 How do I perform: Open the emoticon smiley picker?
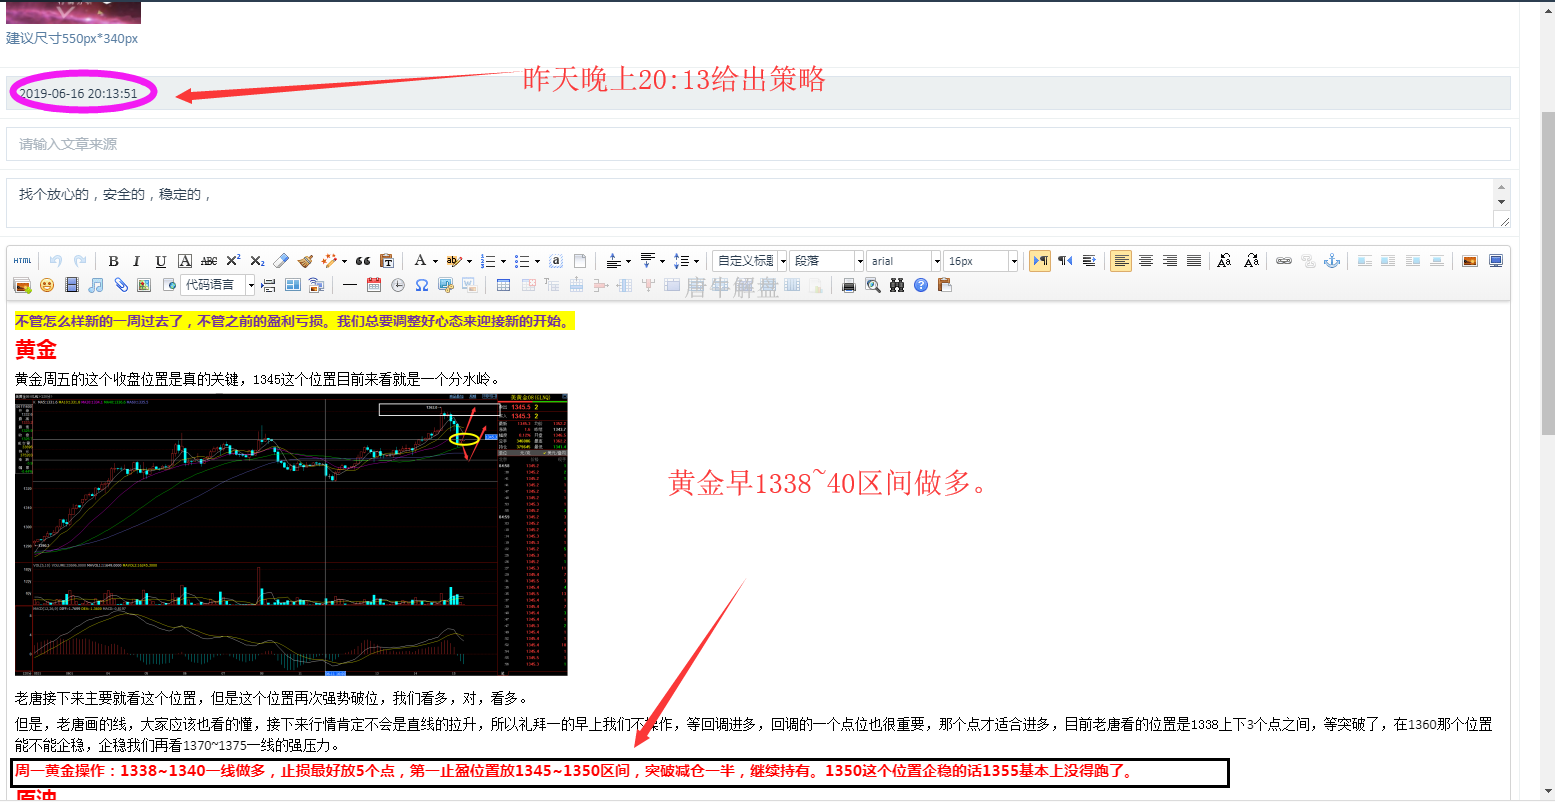coord(47,285)
